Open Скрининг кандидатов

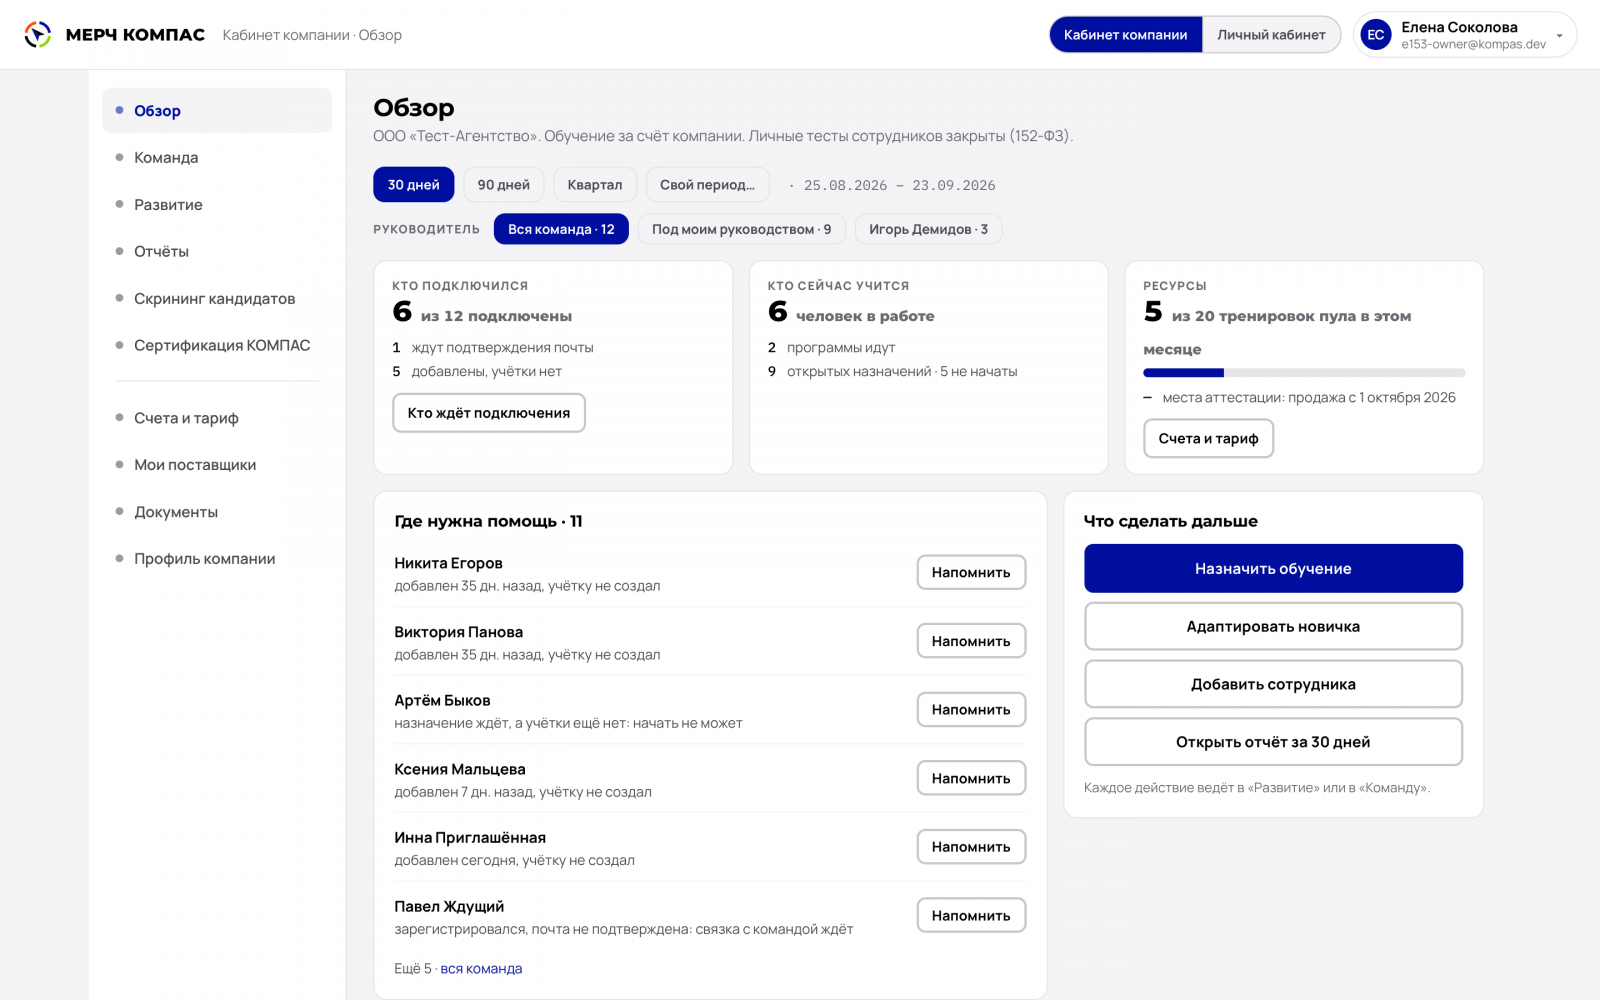tap(217, 299)
